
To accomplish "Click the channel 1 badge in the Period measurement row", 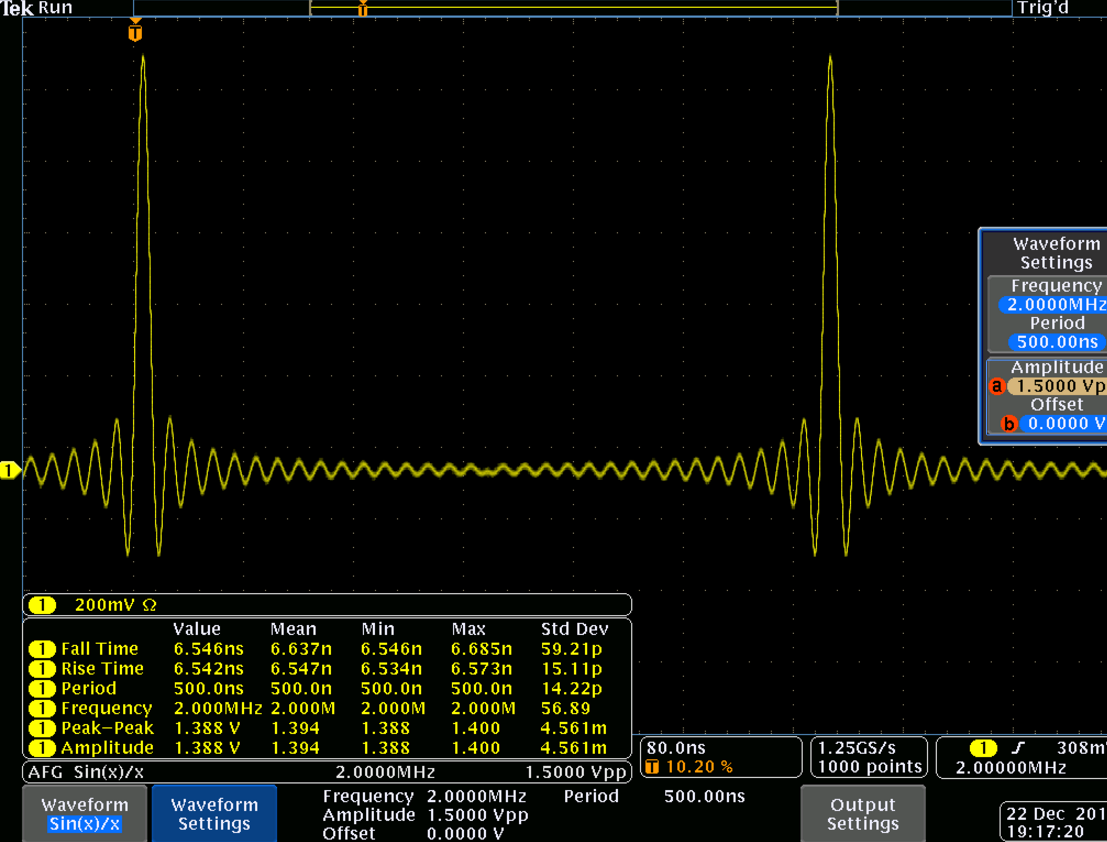I will (x=42, y=689).
